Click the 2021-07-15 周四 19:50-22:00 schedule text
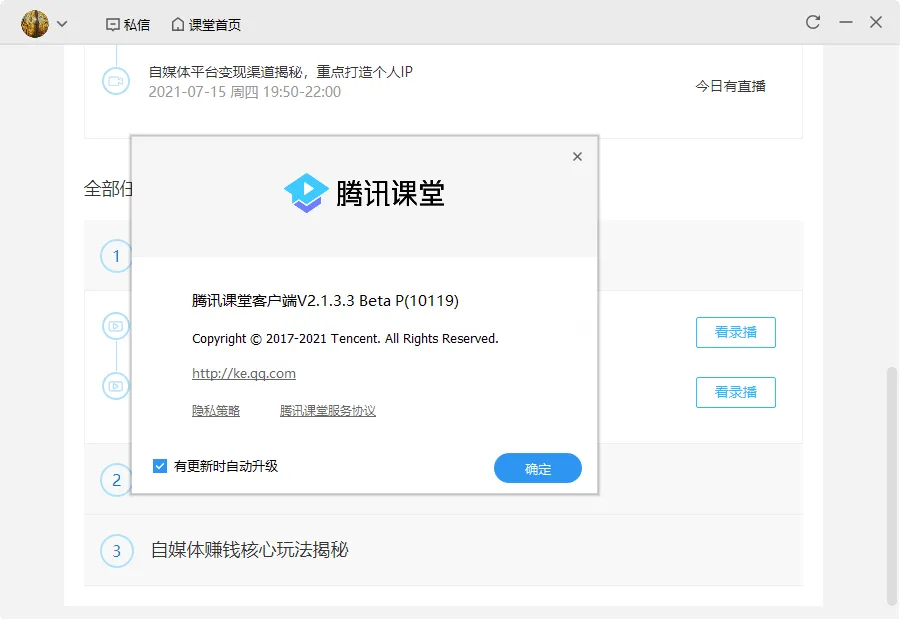This screenshot has height=620, width=900. point(245,92)
